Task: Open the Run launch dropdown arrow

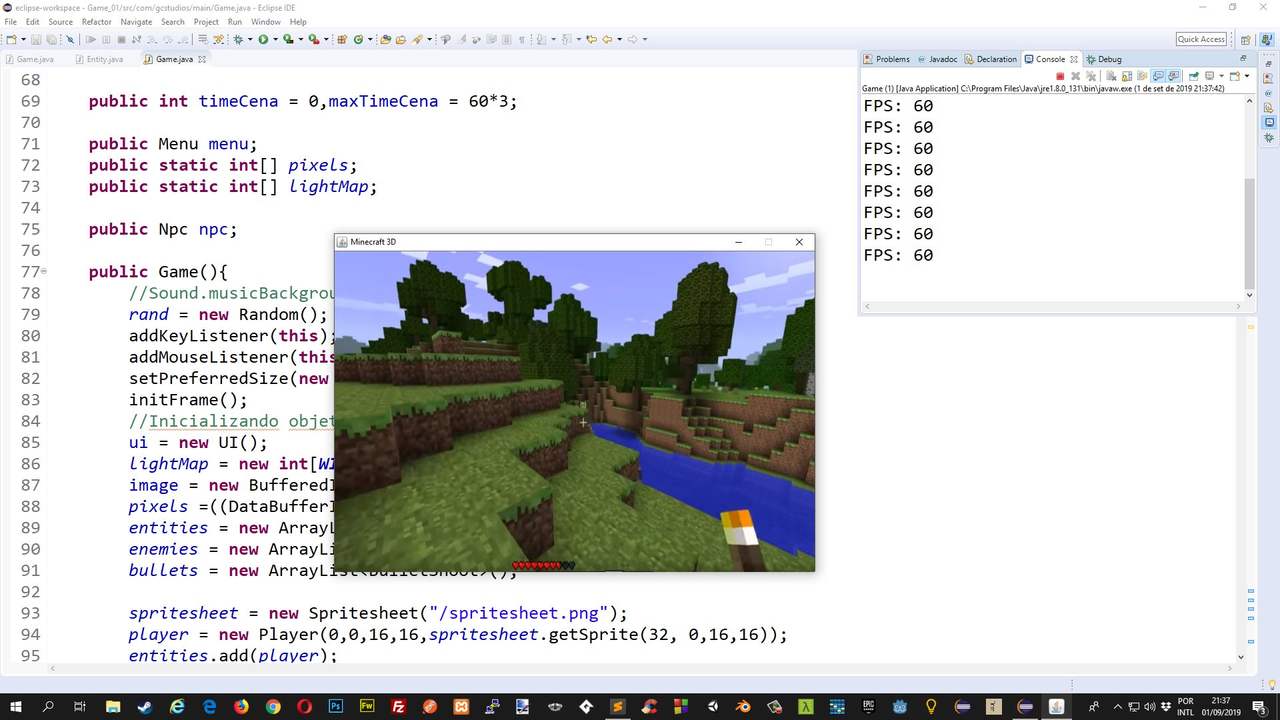Action: click(x=275, y=40)
